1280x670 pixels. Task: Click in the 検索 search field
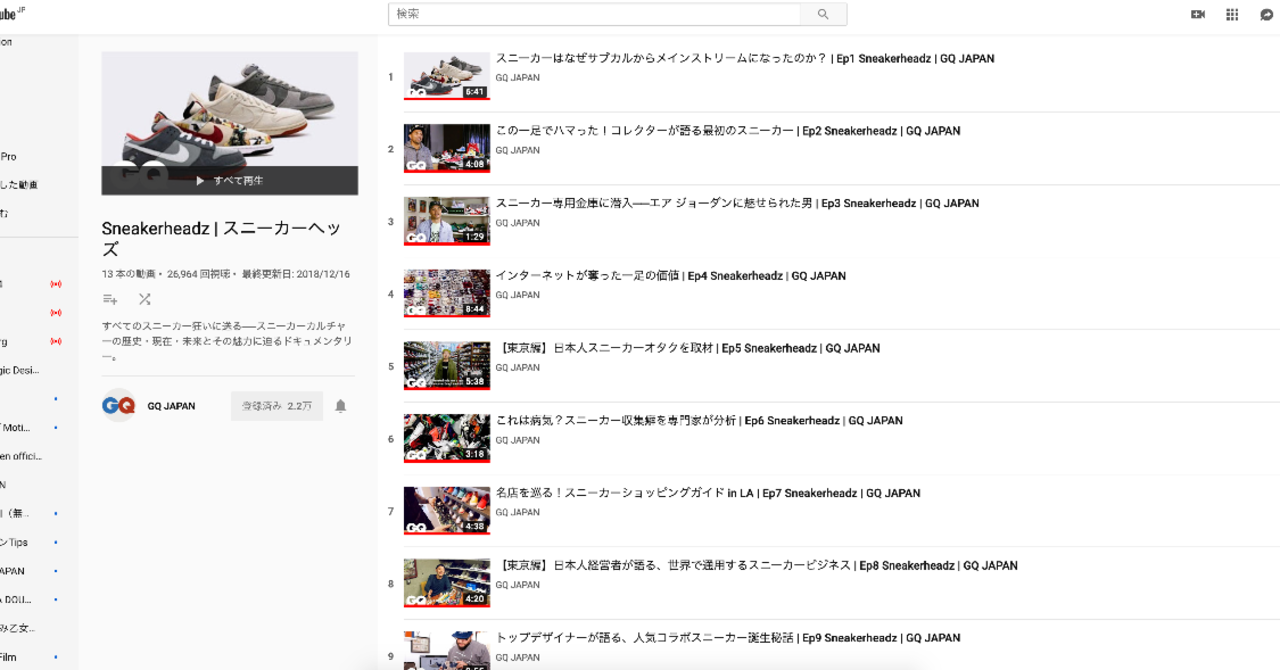tap(595, 14)
